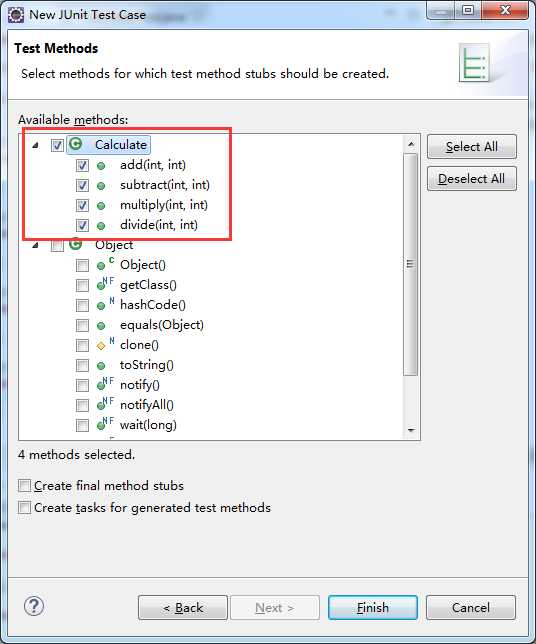Click the toString() method icon
This screenshot has height=644, width=536.
(101, 366)
